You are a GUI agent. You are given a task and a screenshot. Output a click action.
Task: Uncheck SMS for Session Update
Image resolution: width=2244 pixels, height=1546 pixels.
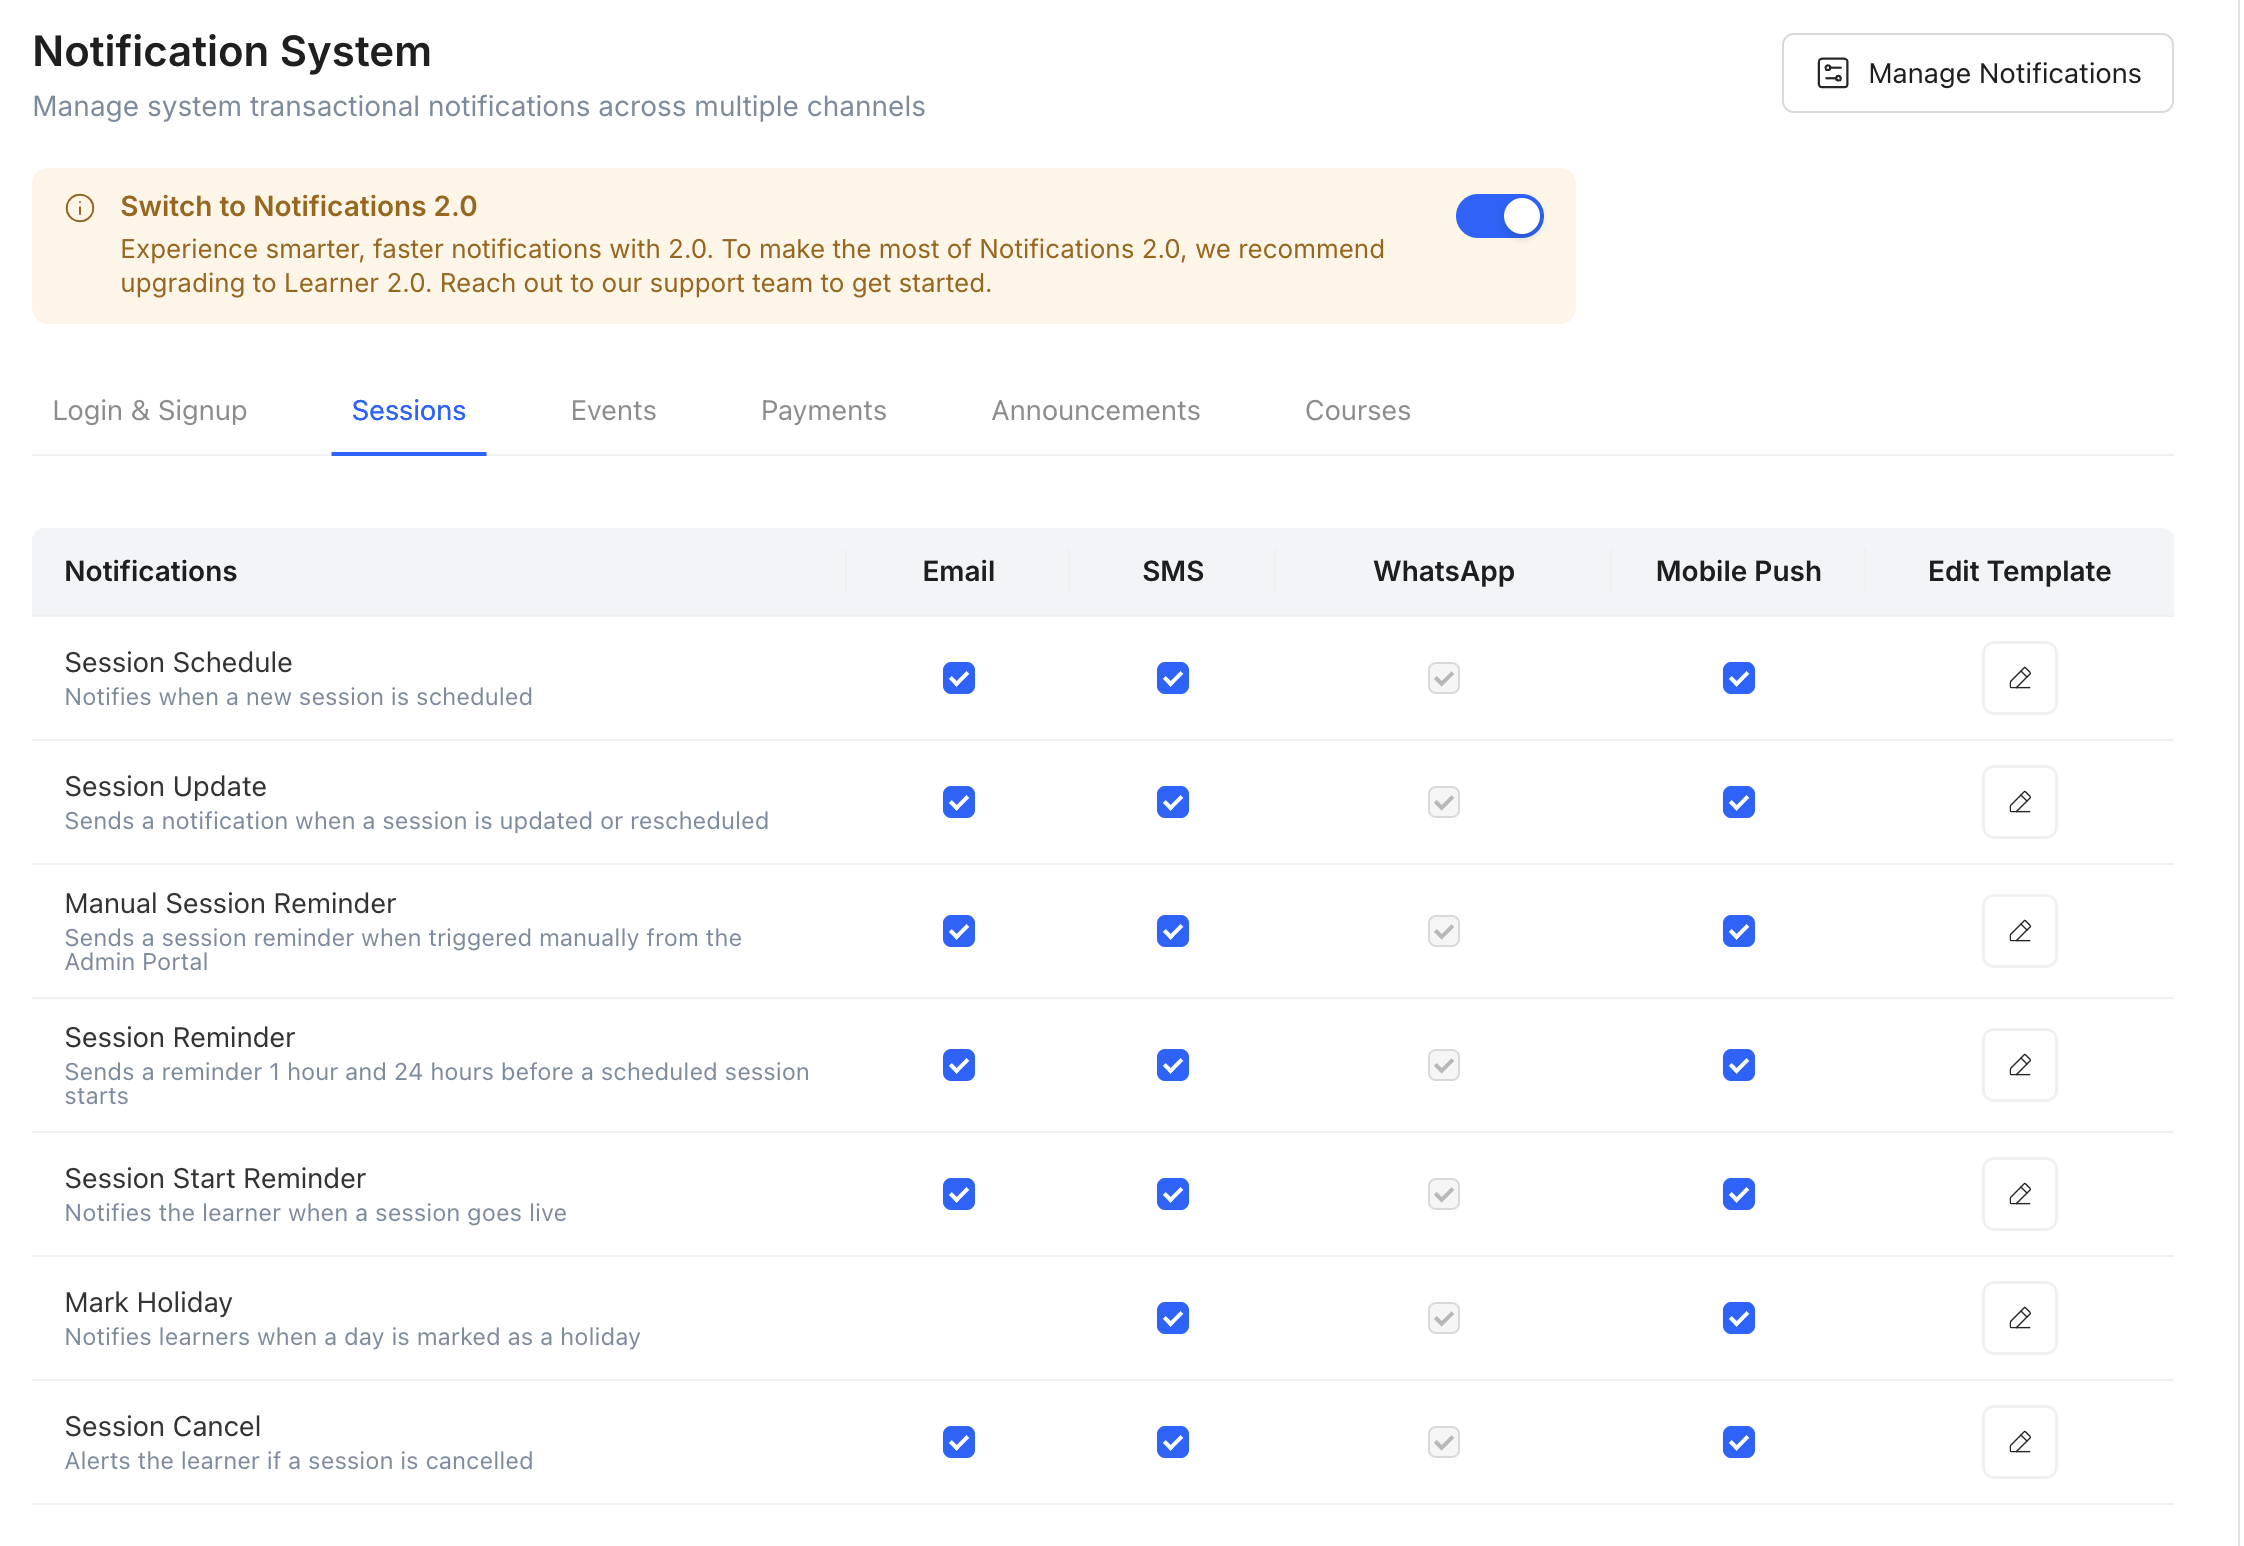click(1173, 802)
